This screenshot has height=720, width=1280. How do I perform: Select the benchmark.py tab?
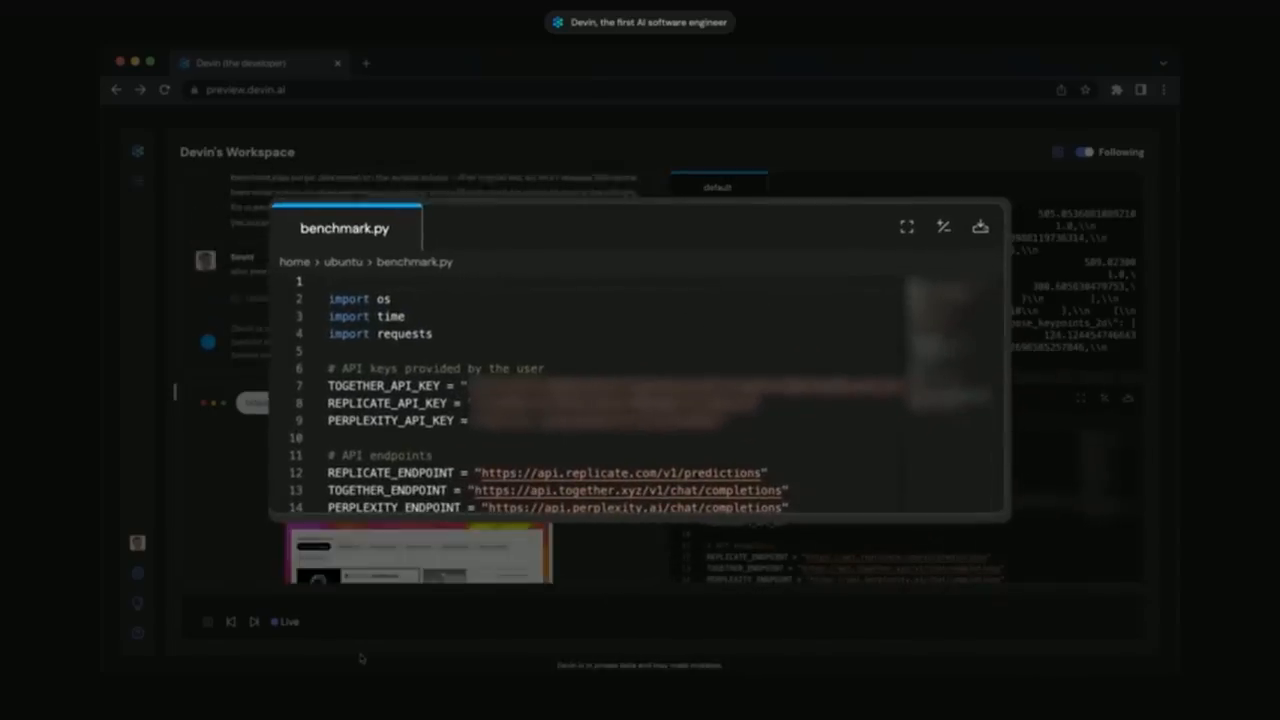[346, 228]
